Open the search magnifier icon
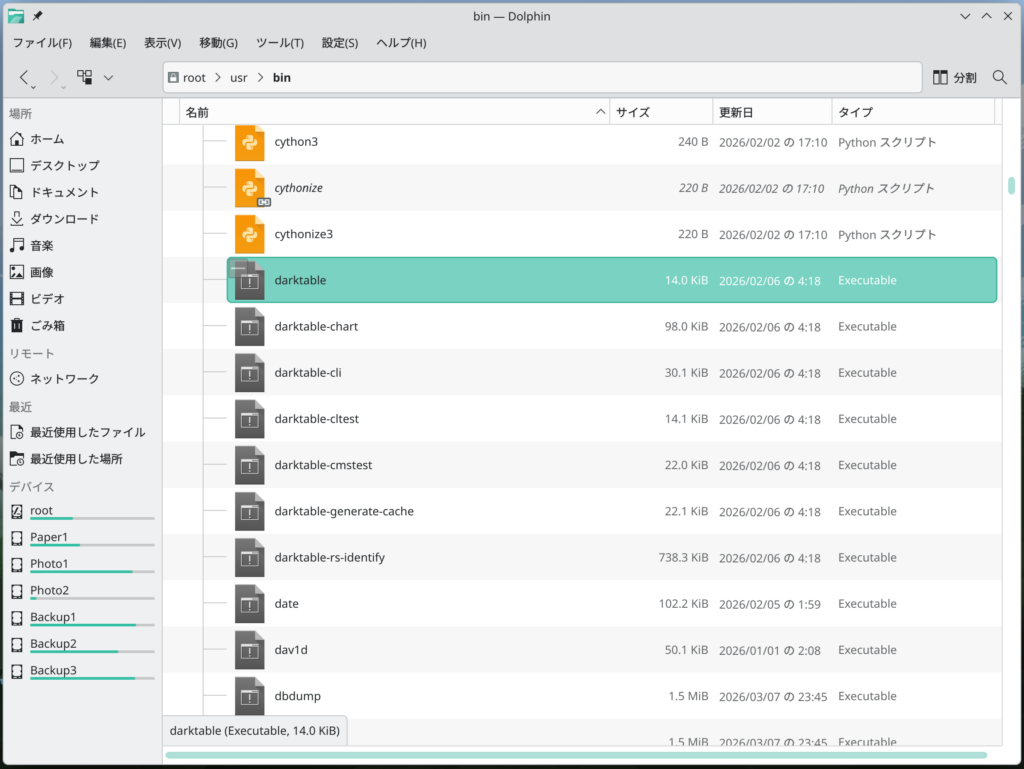The image size is (1024, 769). click(x=999, y=77)
